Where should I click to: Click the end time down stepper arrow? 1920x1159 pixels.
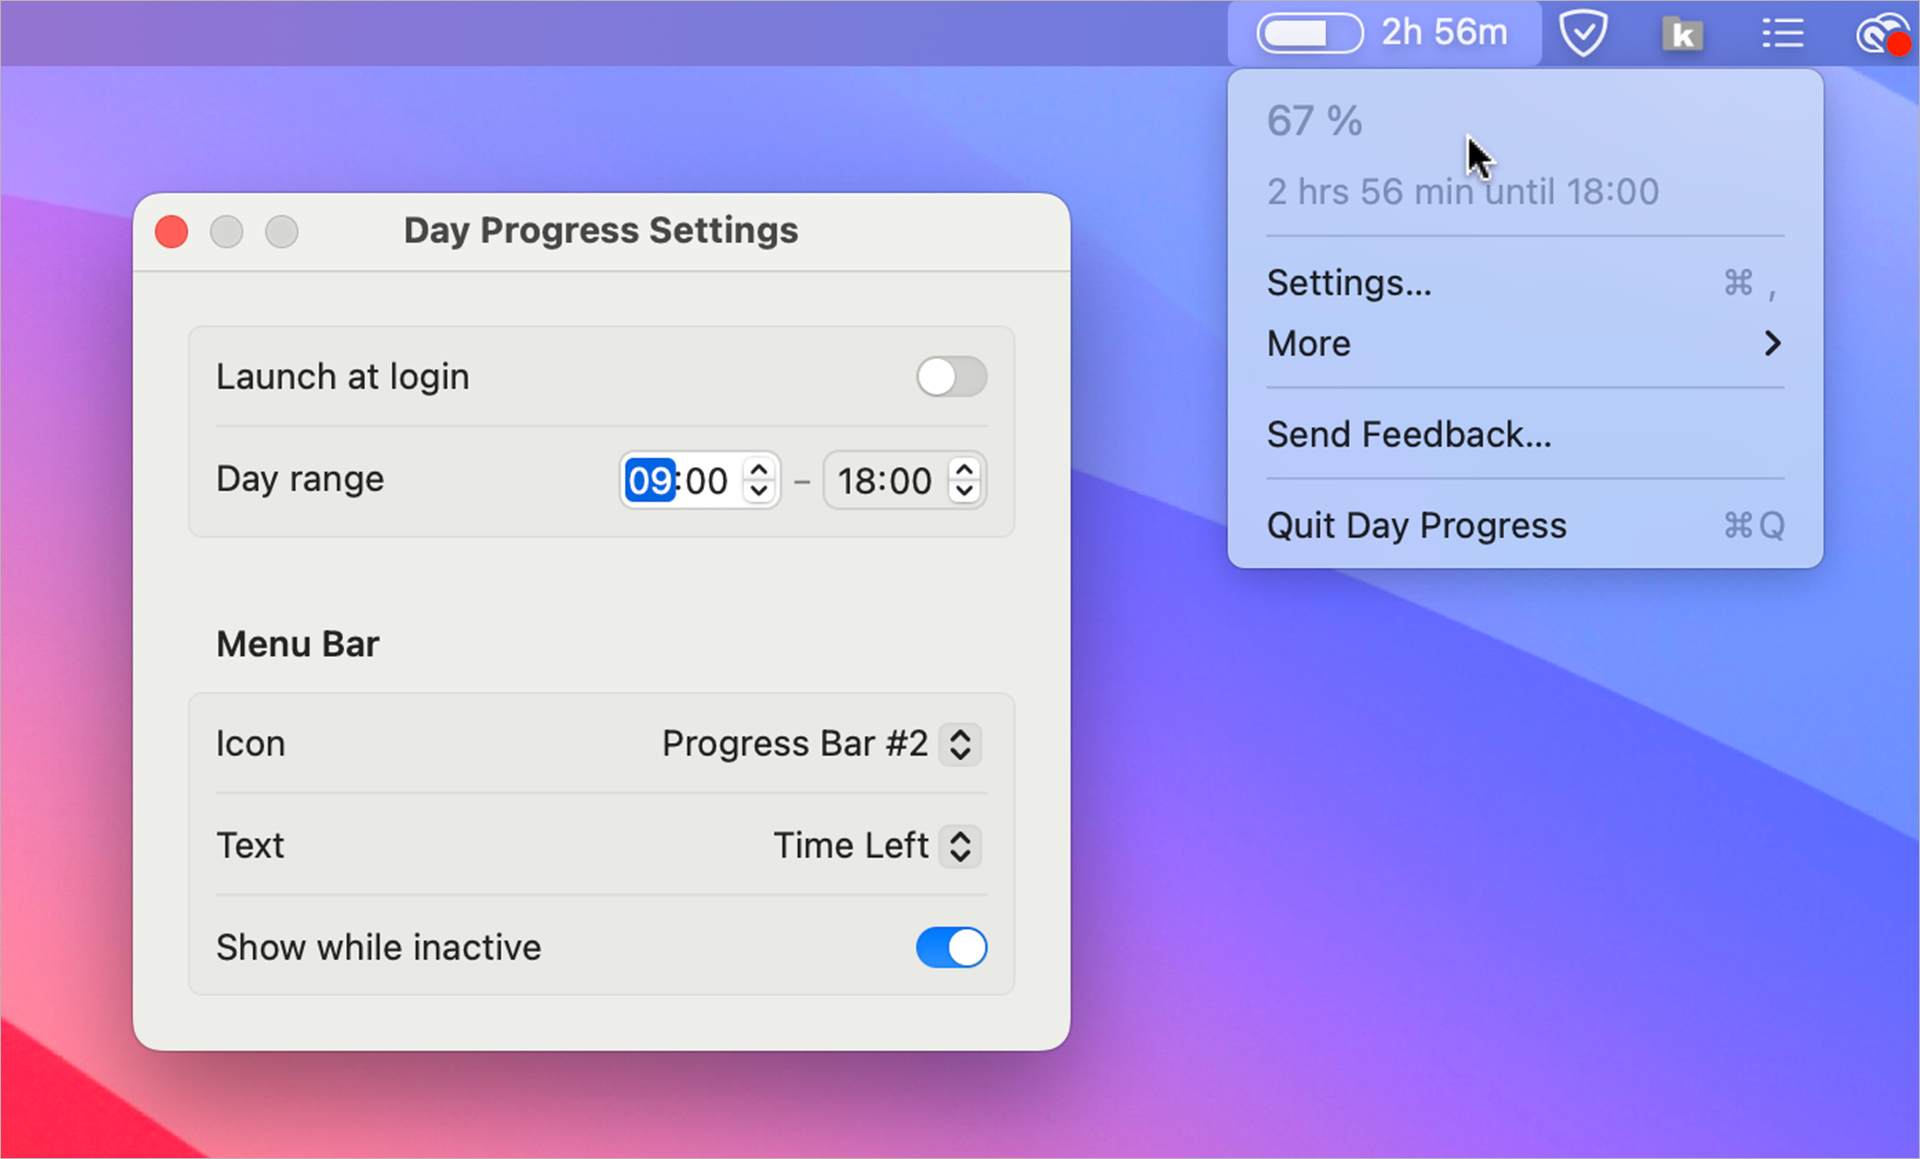tap(964, 491)
